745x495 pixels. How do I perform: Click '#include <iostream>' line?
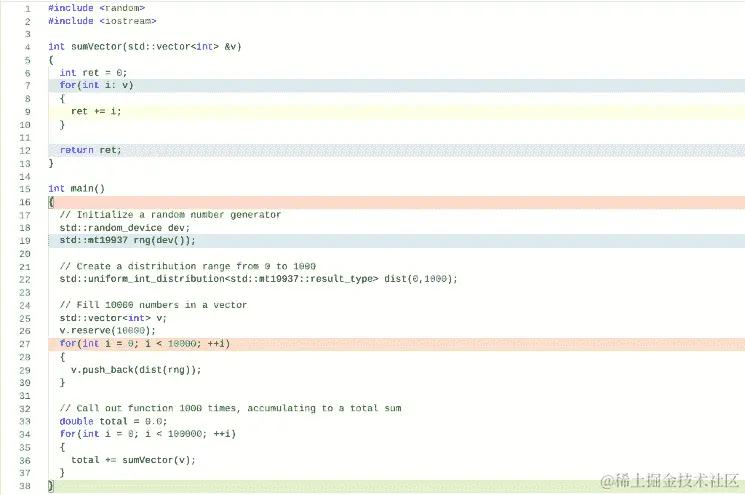pos(102,21)
